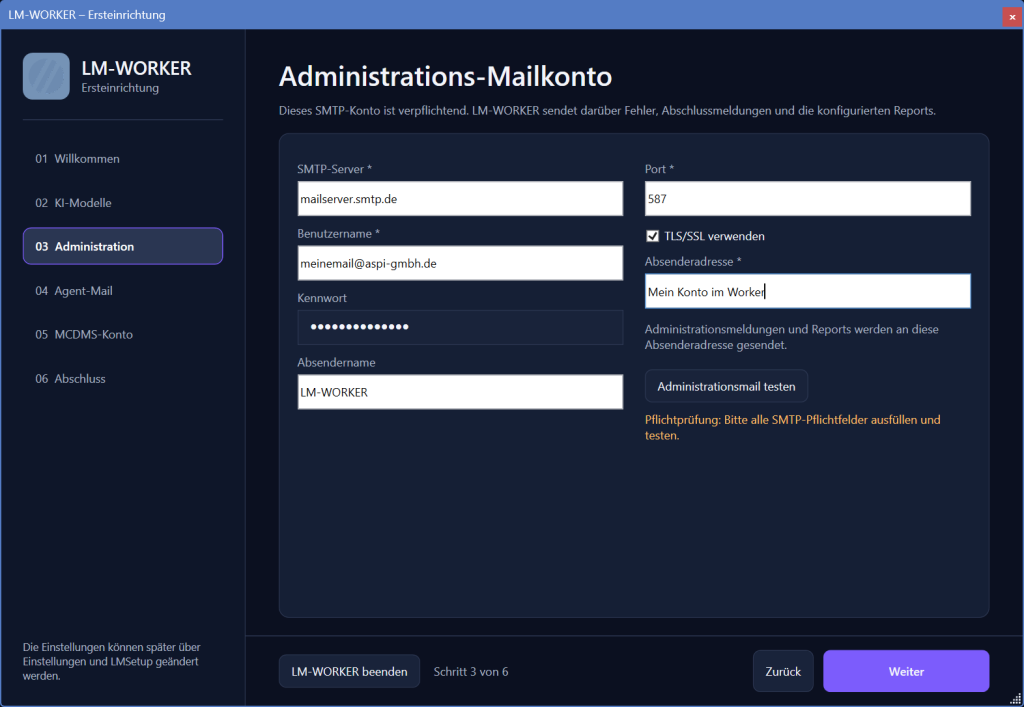This screenshot has width=1024, height=707.
Task: Click the LM-WORKER beenden button
Action: tap(349, 671)
